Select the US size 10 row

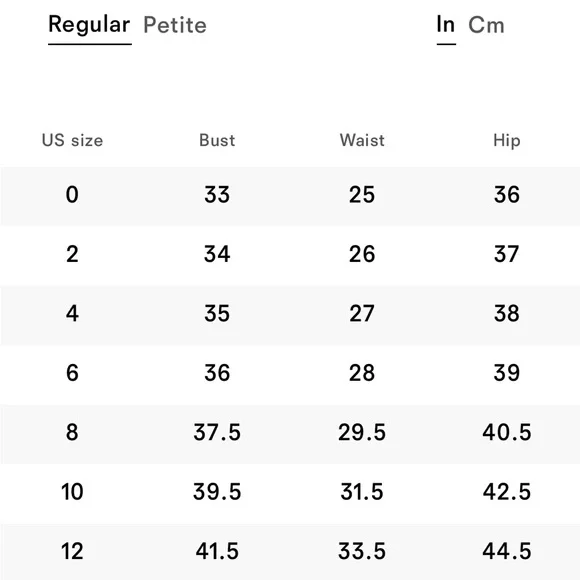[290, 493]
